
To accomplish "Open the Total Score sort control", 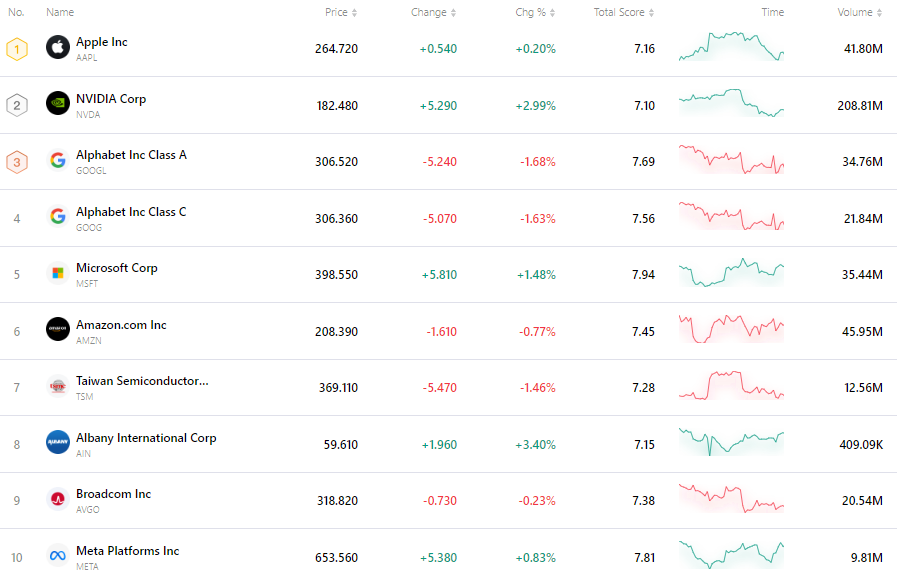I will click(x=618, y=12).
